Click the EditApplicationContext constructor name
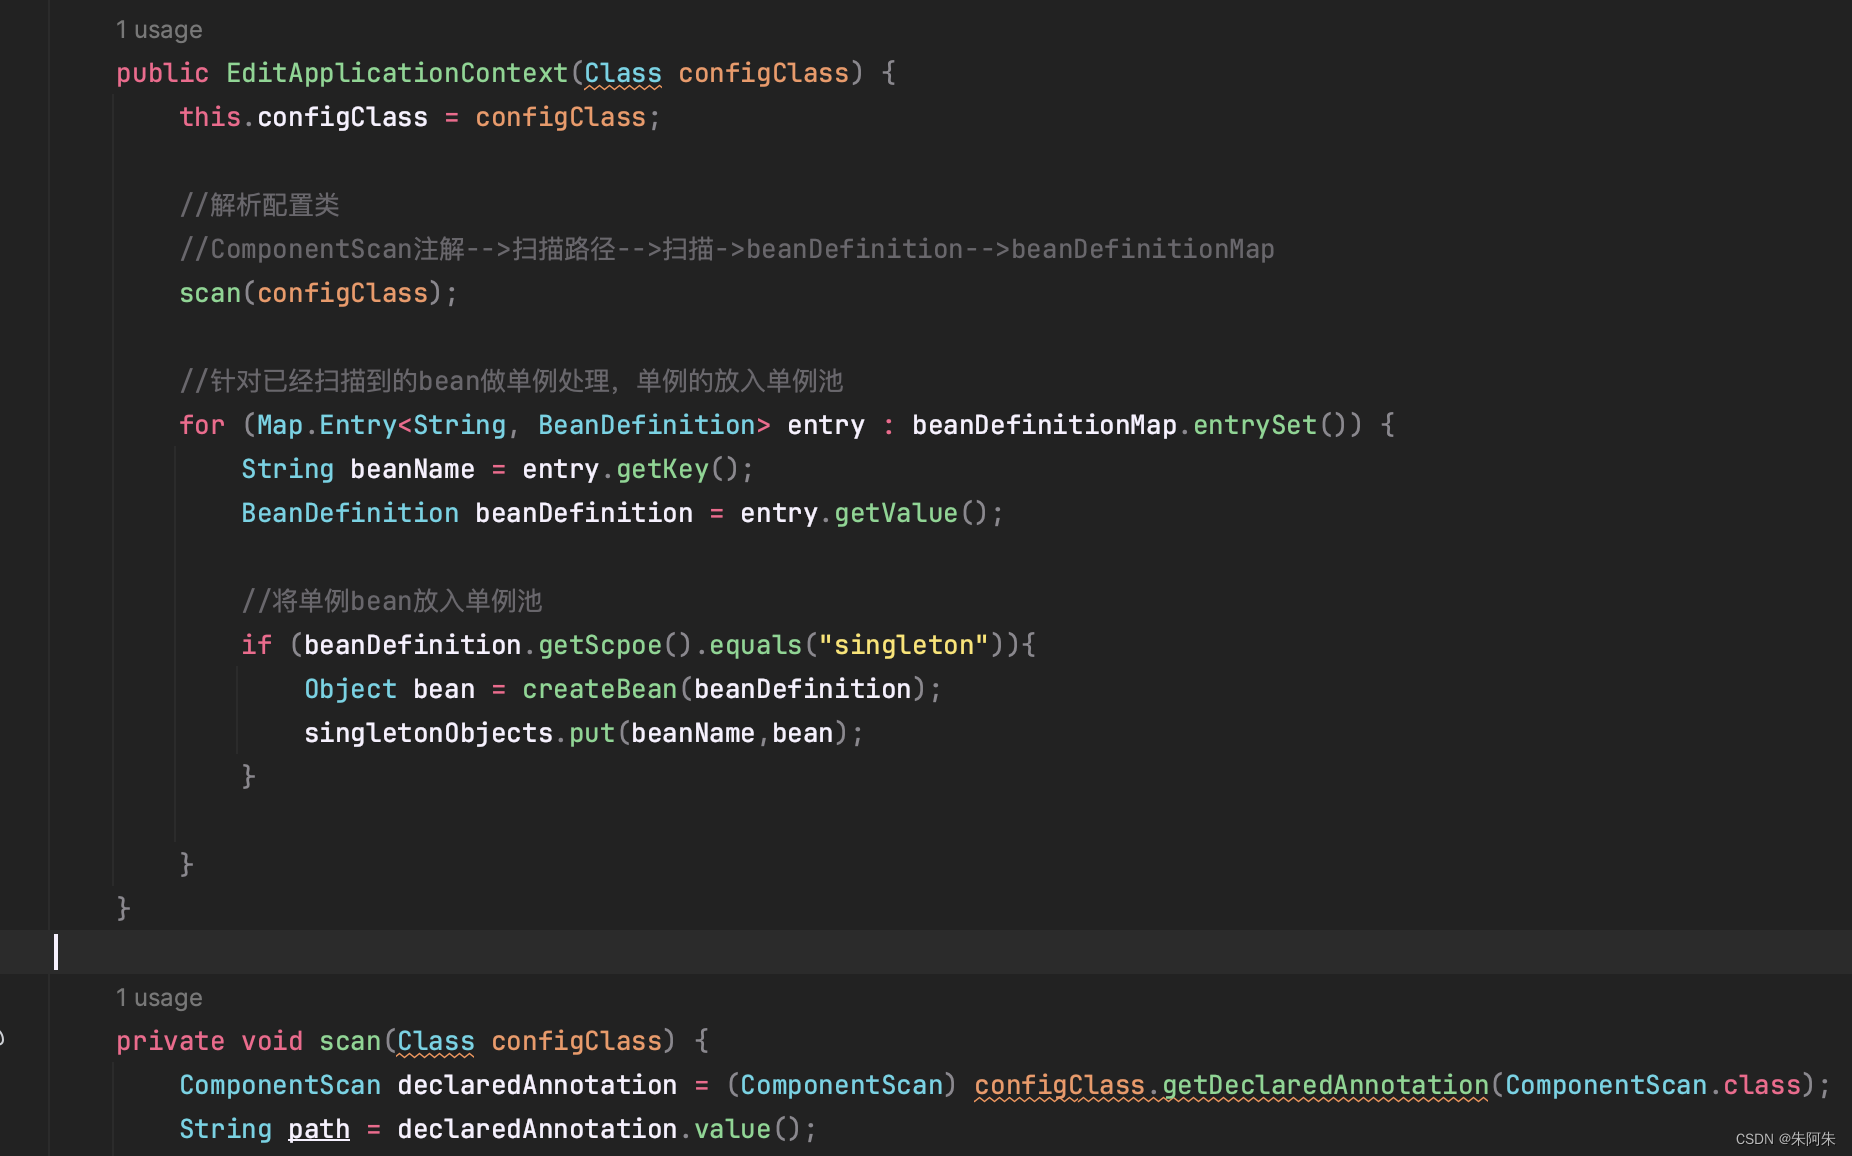The height and width of the screenshot is (1156, 1852). (x=397, y=73)
